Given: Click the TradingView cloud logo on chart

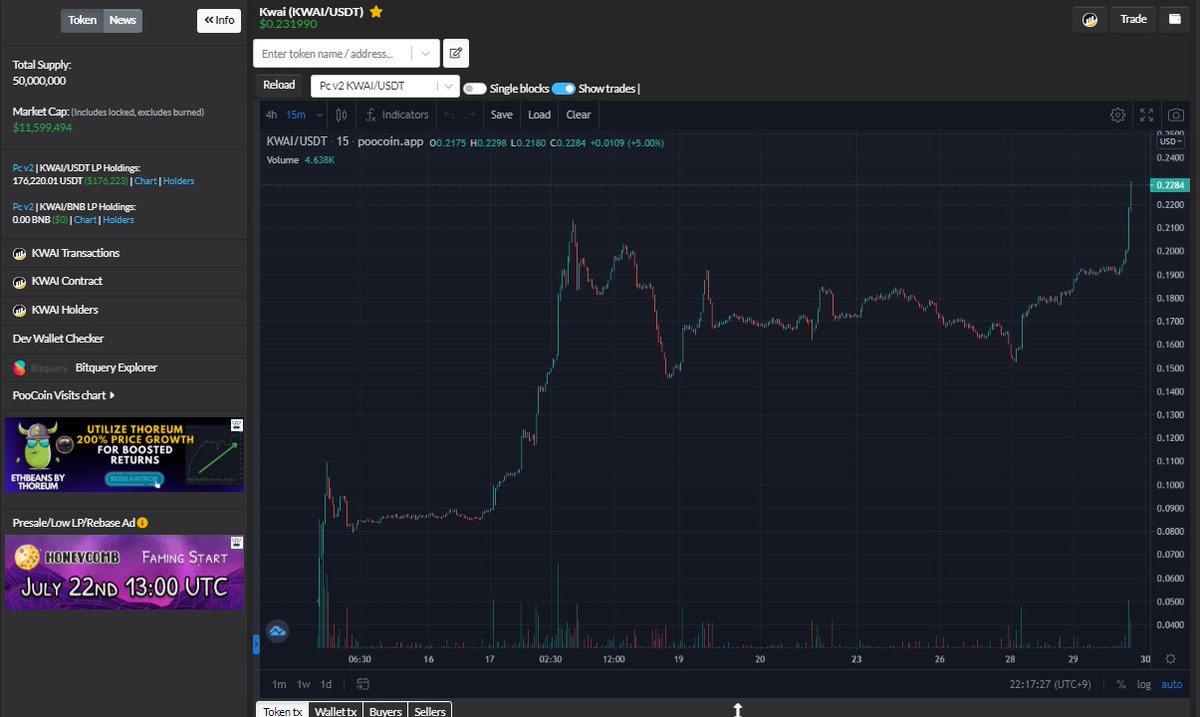Looking at the screenshot, I should [x=277, y=631].
